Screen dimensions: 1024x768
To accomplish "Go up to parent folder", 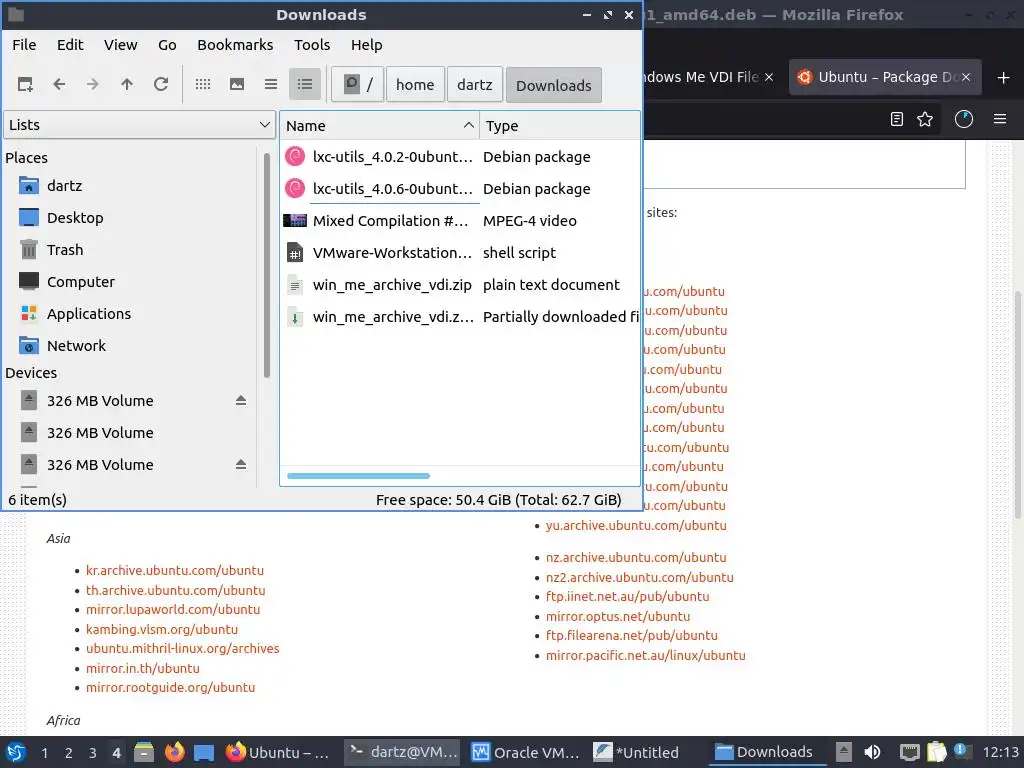I will click(x=127, y=84).
